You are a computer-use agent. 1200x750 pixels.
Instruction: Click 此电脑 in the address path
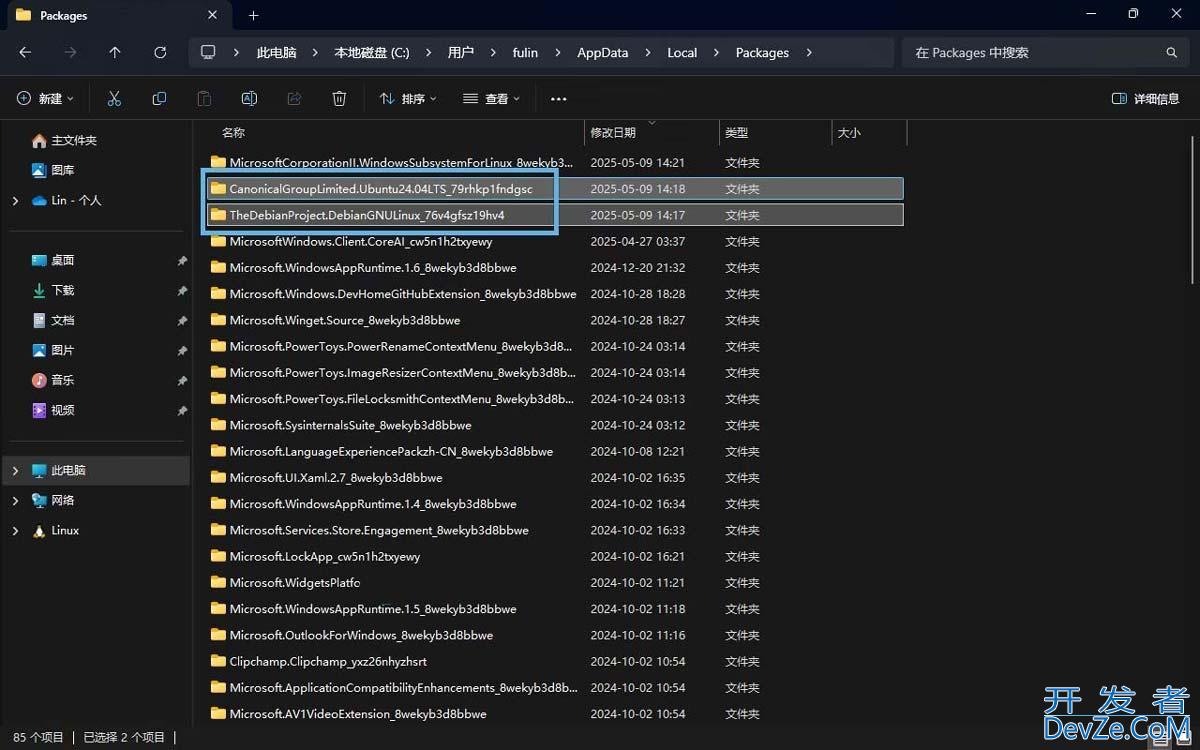pos(277,52)
